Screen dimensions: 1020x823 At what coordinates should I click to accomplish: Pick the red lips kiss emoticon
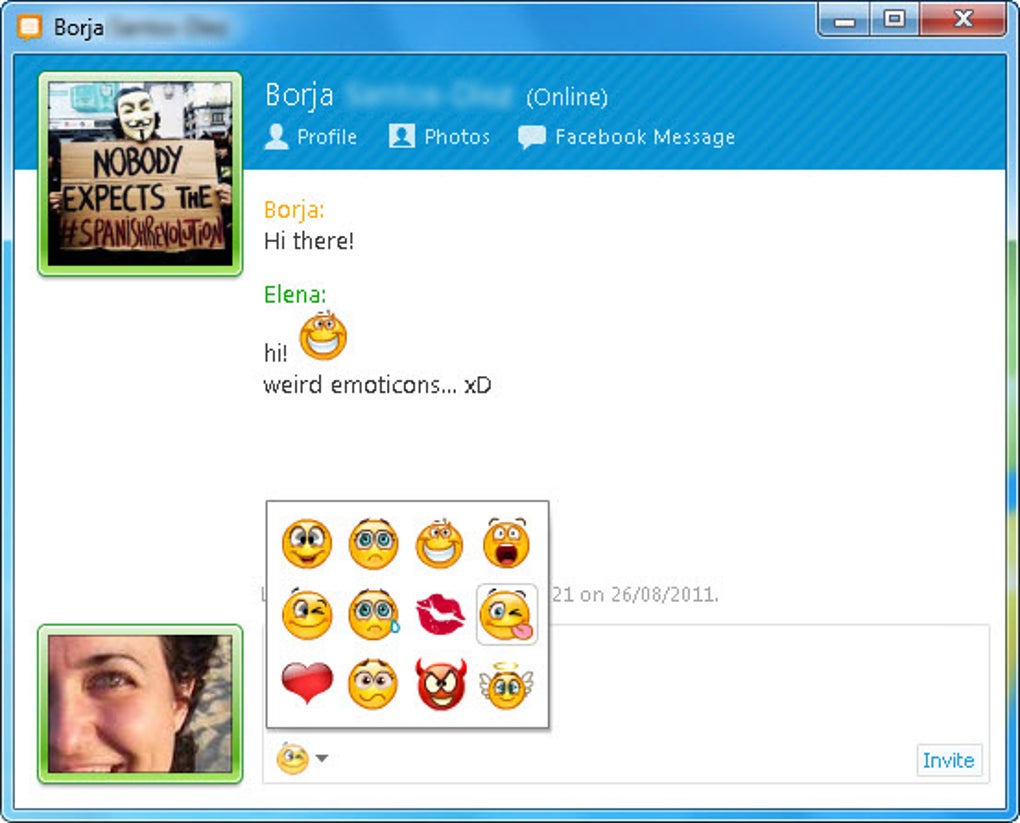tap(440, 614)
